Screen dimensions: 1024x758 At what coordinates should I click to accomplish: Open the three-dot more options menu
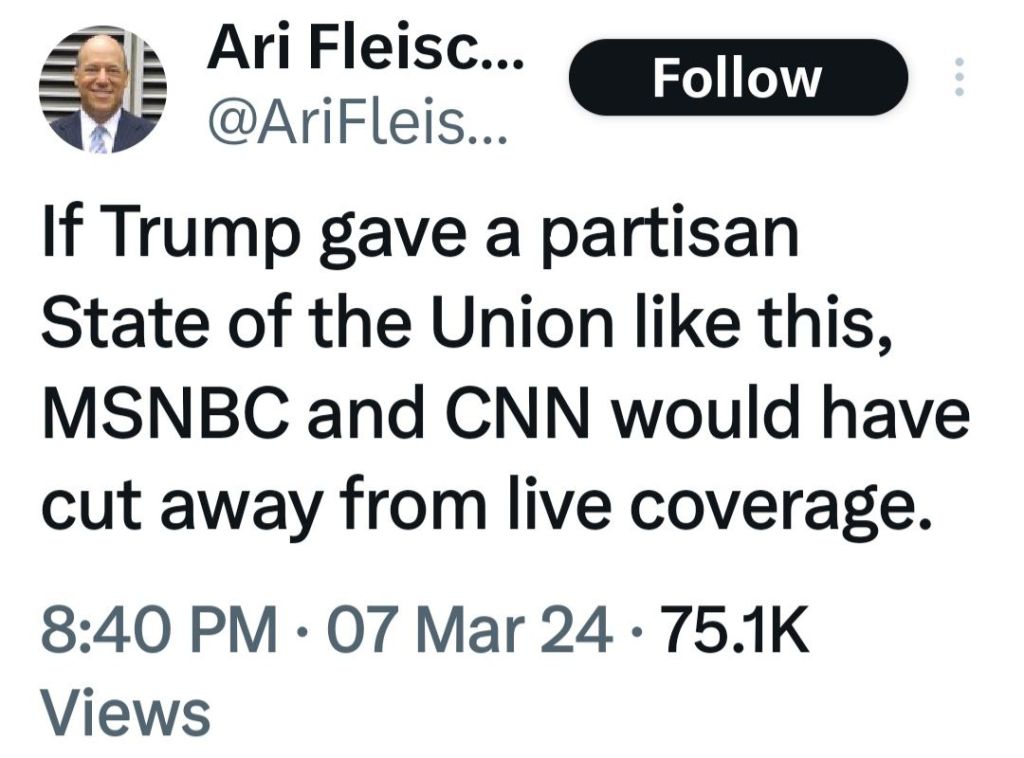[x=960, y=78]
